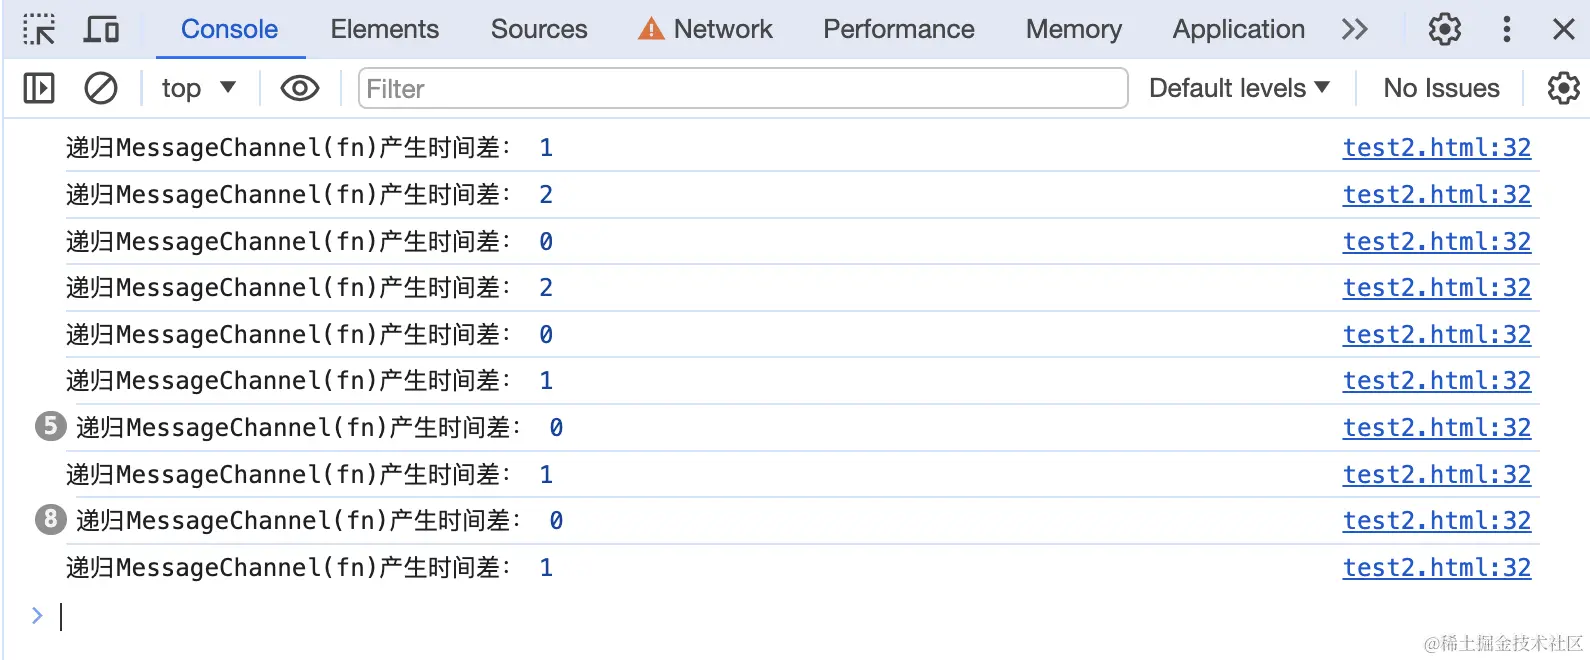The width and height of the screenshot is (1590, 660).
Task: Open the Sources panel
Action: tap(538, 29)
